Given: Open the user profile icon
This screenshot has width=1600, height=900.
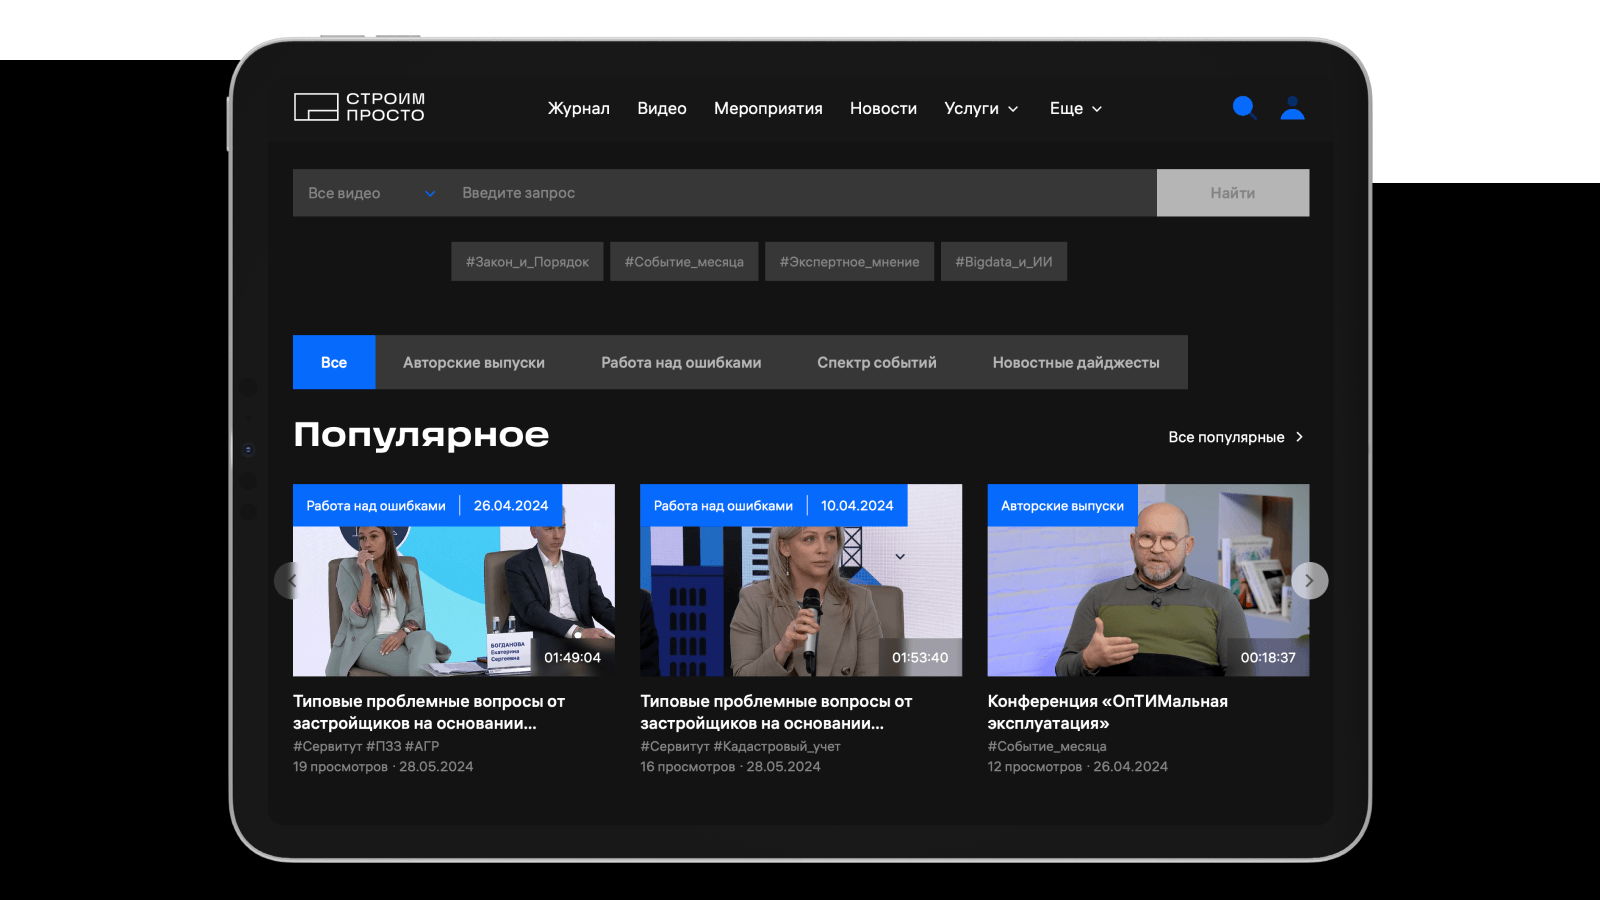Looking at the screenshot, I should (1292, 108).
